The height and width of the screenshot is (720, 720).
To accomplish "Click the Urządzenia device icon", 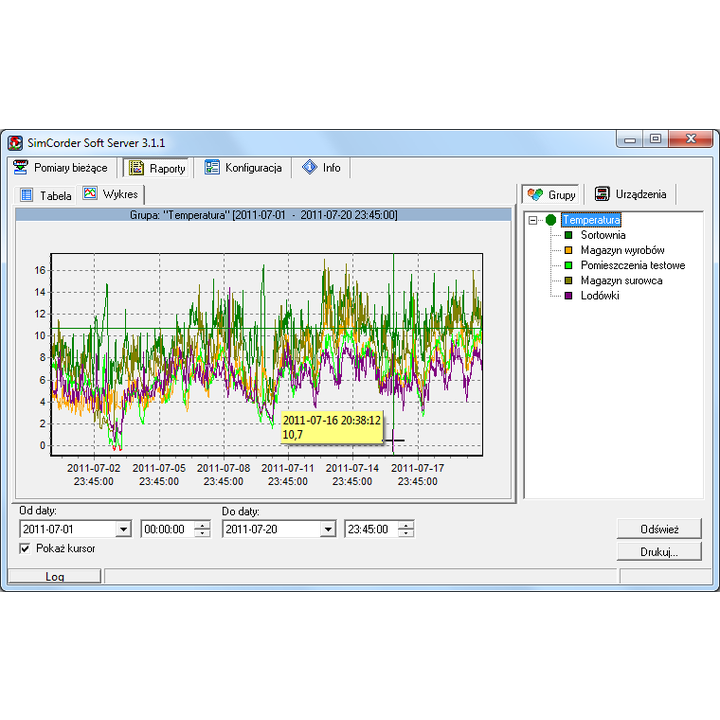I will pyautogui.click(x=602, y=194).
